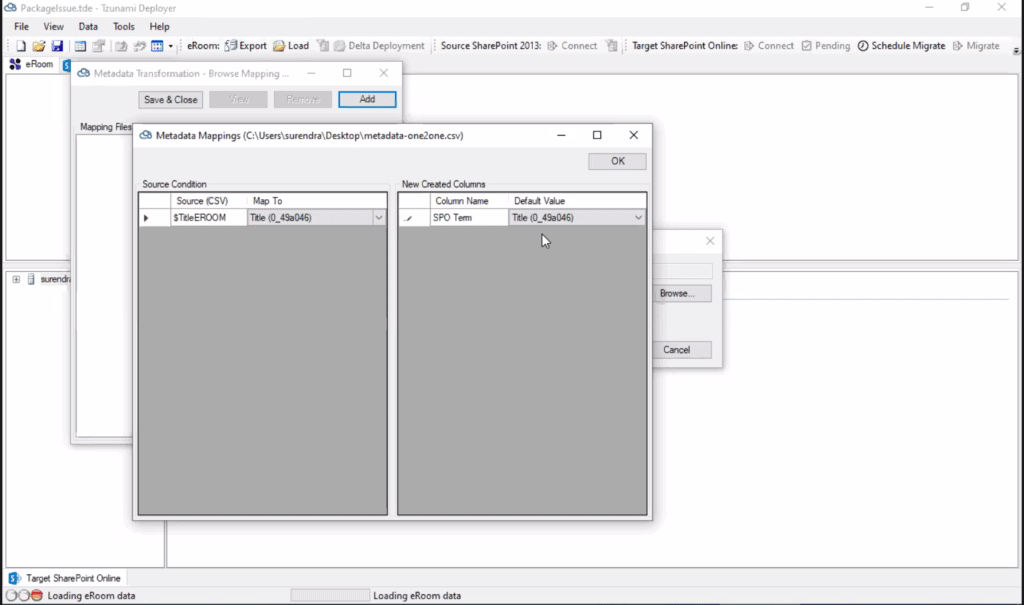Expand the surendra tree node
This screenshot has height=605, width=1024.
(x=16, y=280)
